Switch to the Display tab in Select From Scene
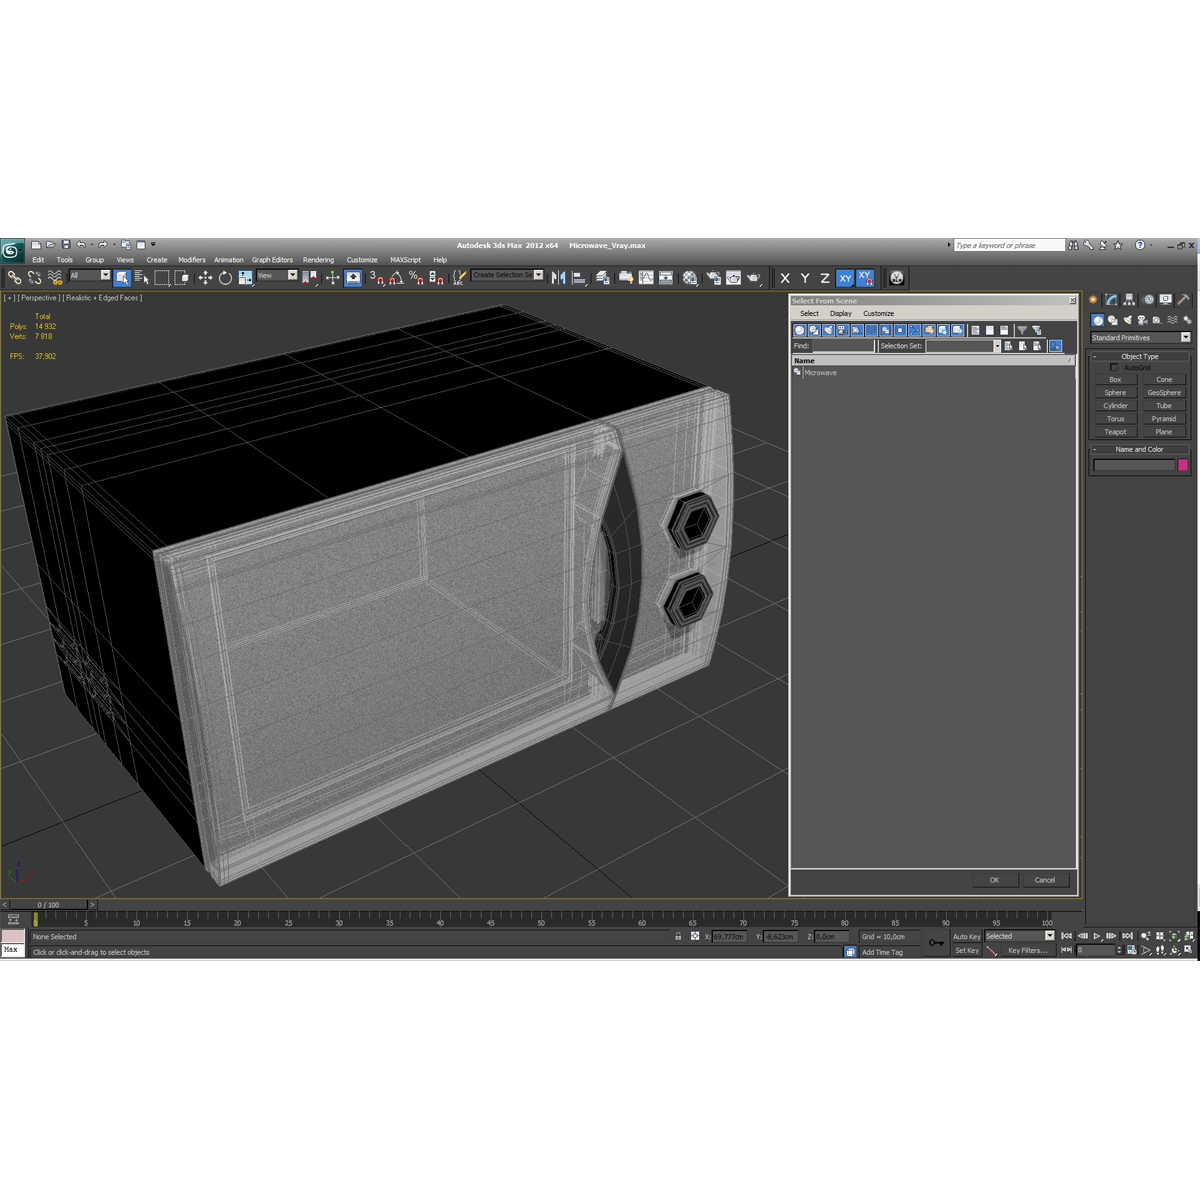1200x1200 pixels. [841, 313]
